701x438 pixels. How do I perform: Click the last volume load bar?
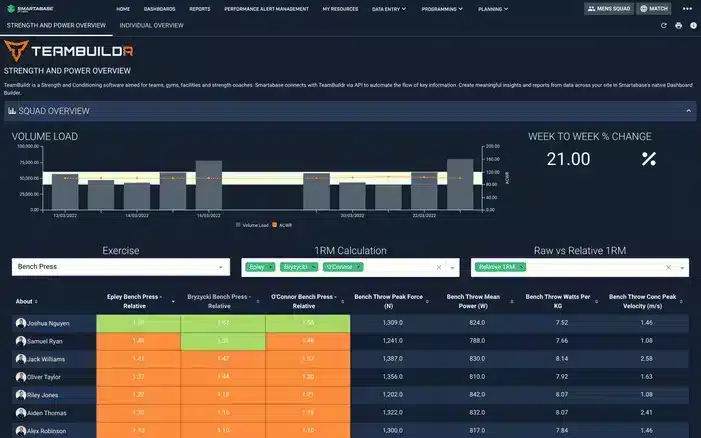(460, 184)
